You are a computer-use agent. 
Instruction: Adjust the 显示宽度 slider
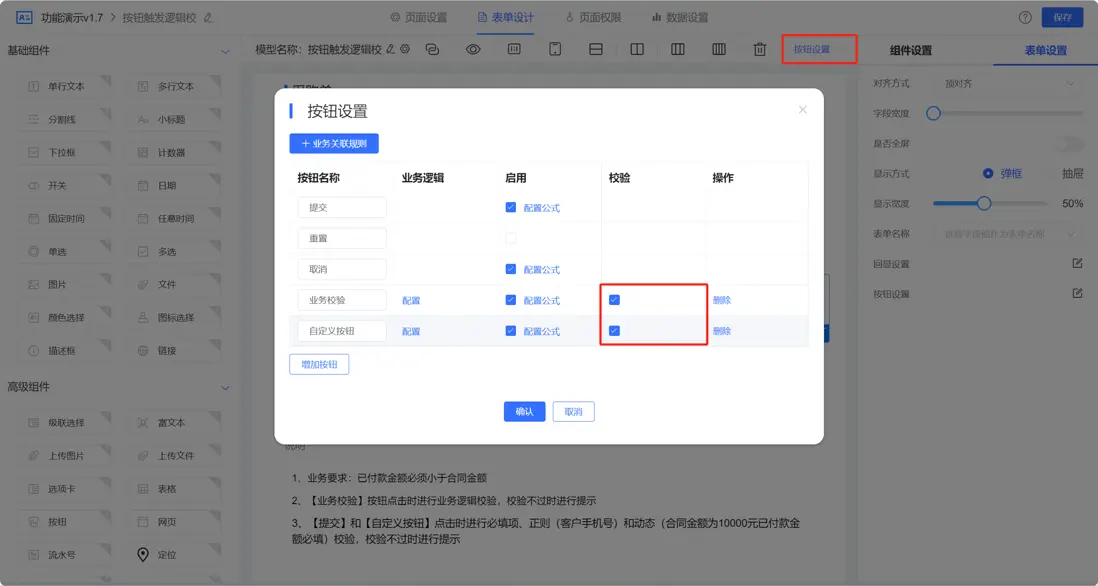[x=986, y=204]
